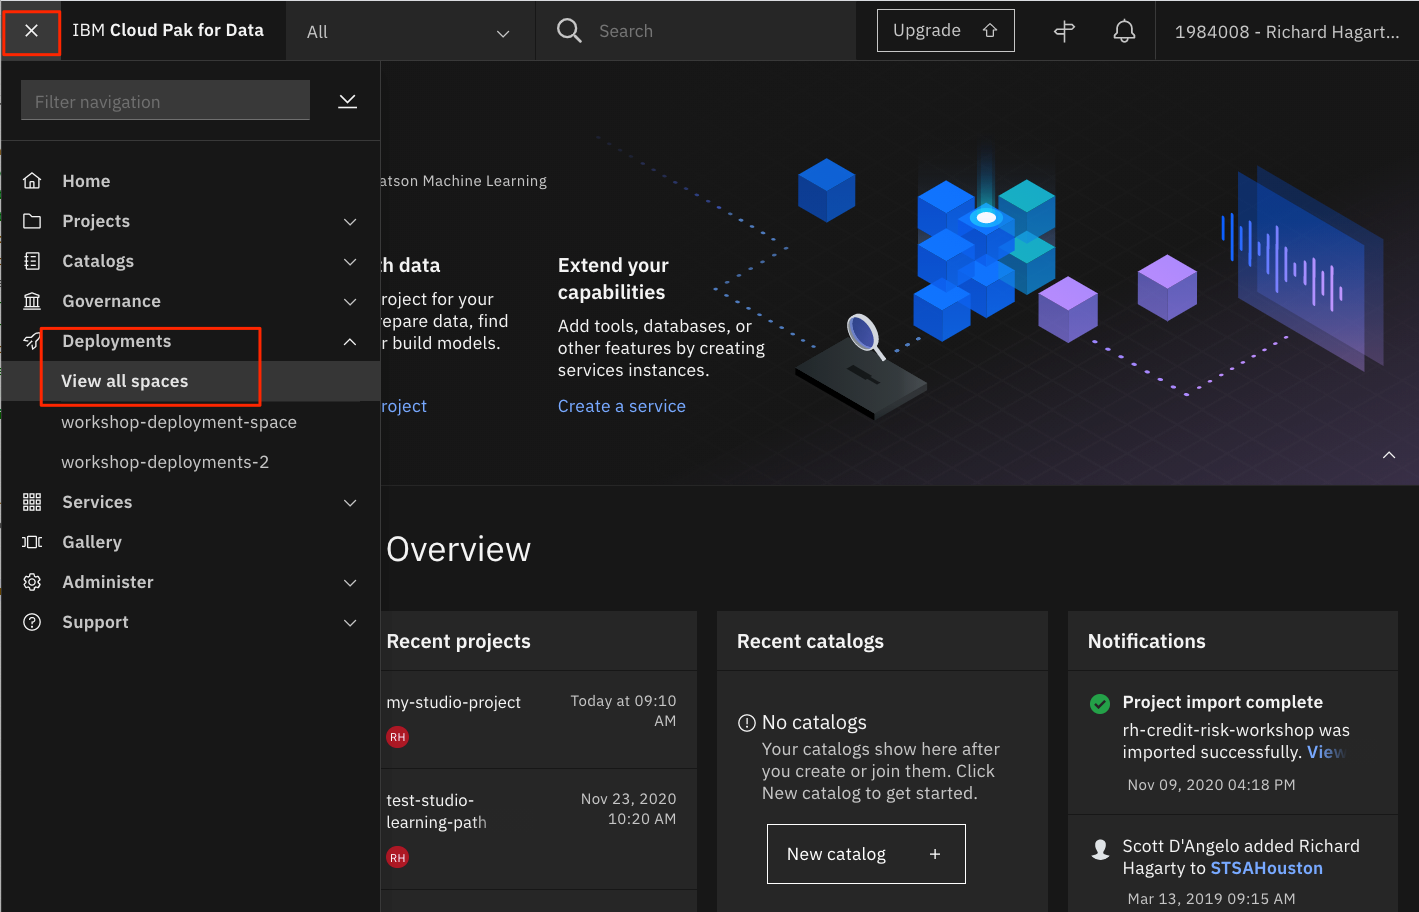Click IBM Cloud Pak for Data title
The width and height of the screenshot is (1419, 912).
coord(168,30)
